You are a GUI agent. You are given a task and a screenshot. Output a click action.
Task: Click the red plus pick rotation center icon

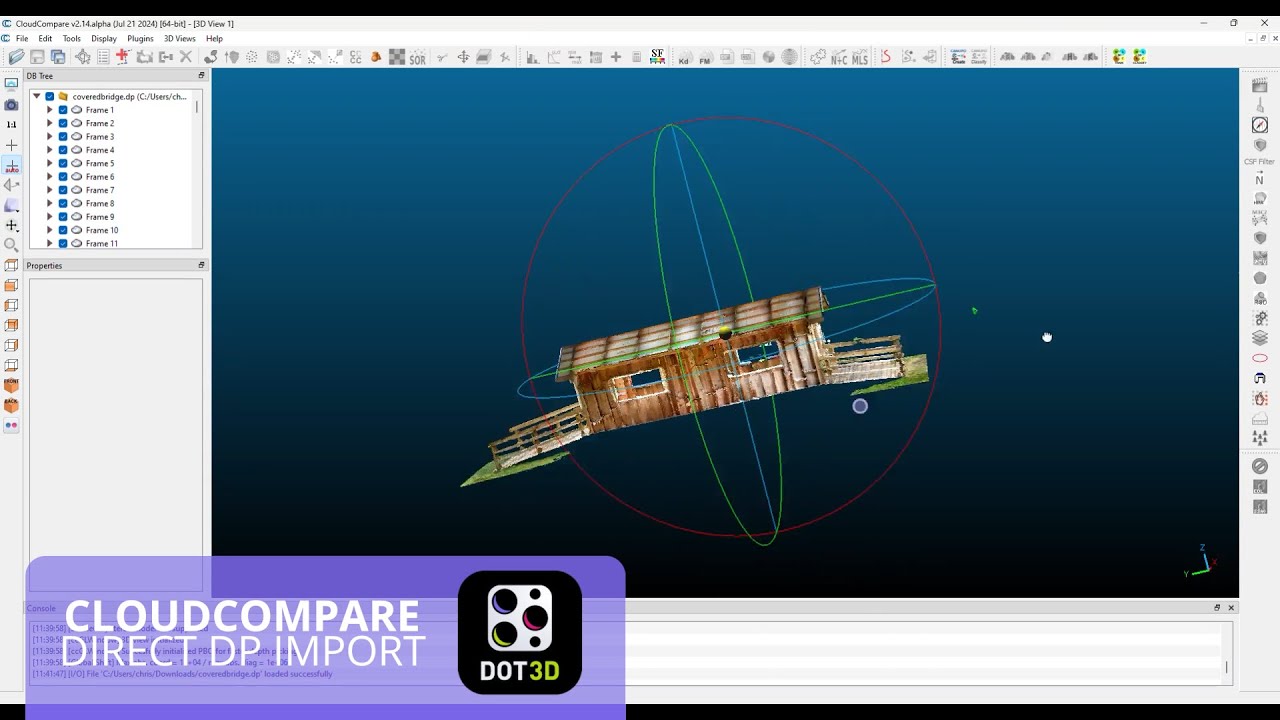point(123,57)
